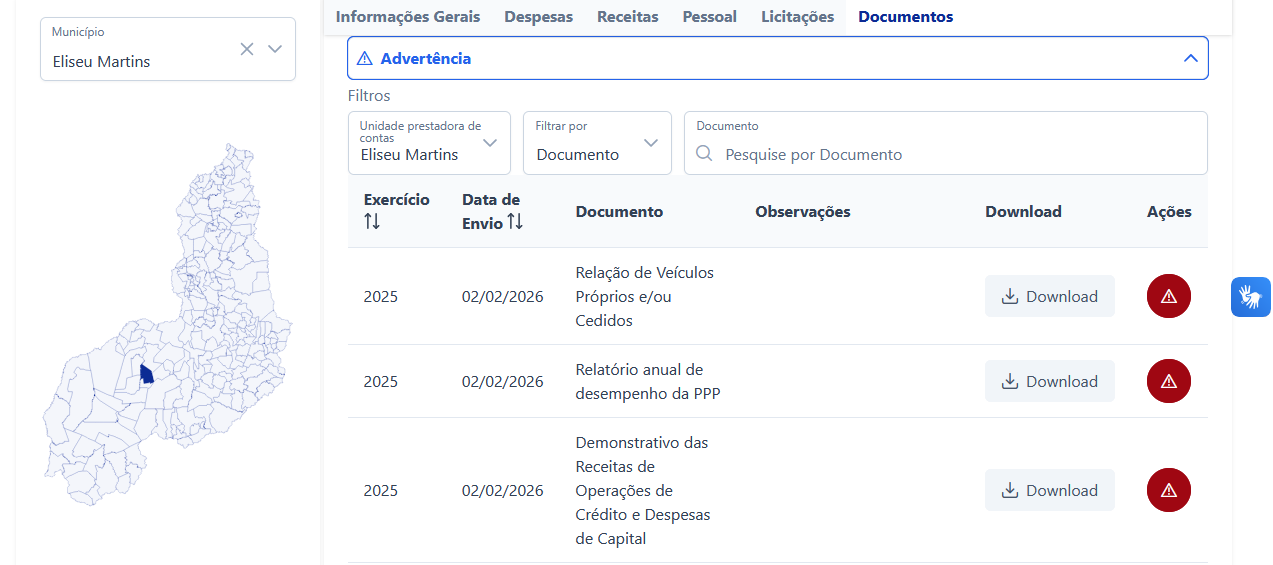The height and width of the screenshot is (565, 1273).
Task: Open the Município dropdown chevron
Action: pyautogui.click(x=275, y=49)
